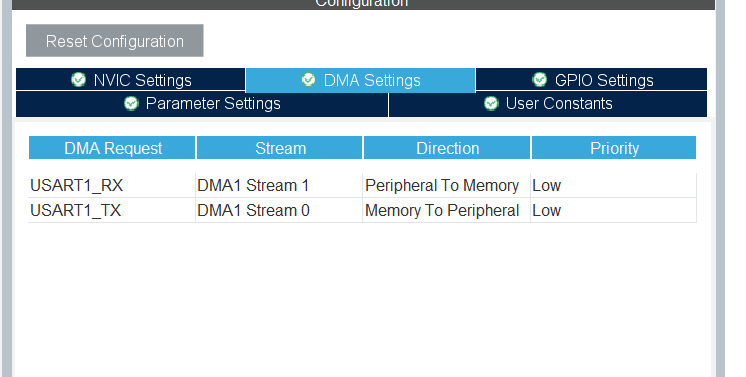Select the USART1_RX DMA request row
The width and height of the screenshot is (746, 377).
tap(363, 185)
